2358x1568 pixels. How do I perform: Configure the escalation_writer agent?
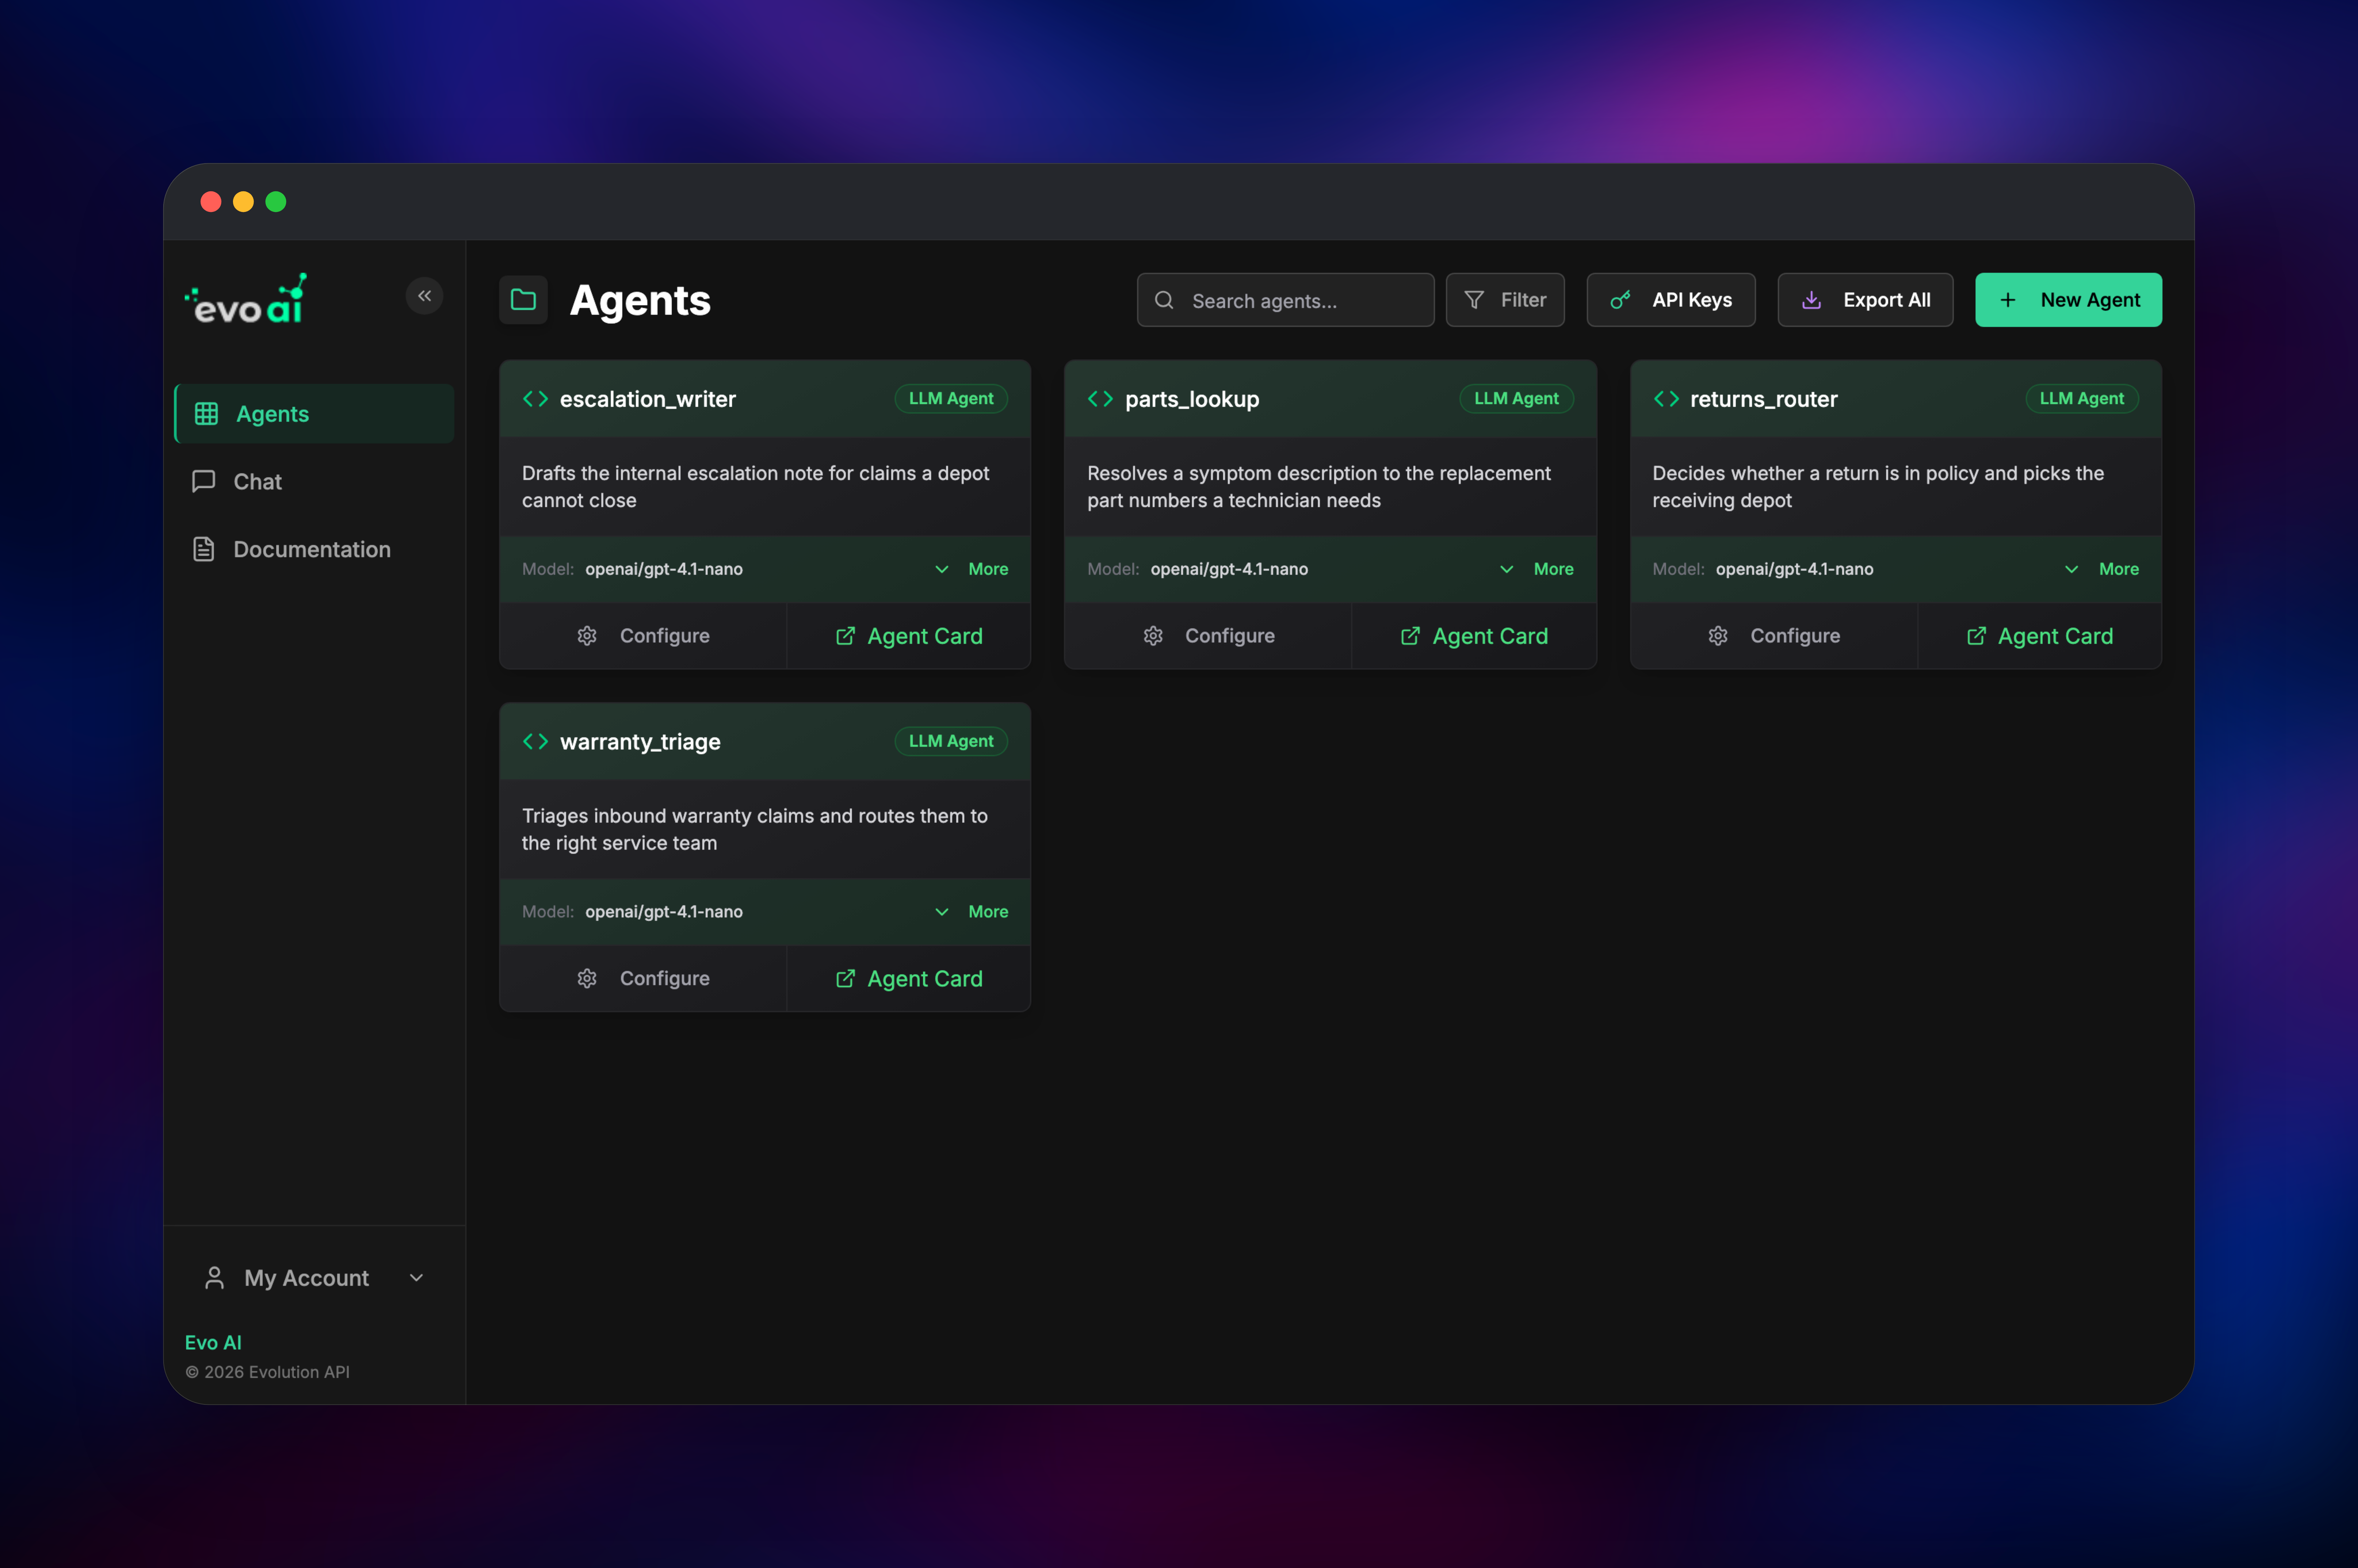pyautogui.click(x=643, y=636)
